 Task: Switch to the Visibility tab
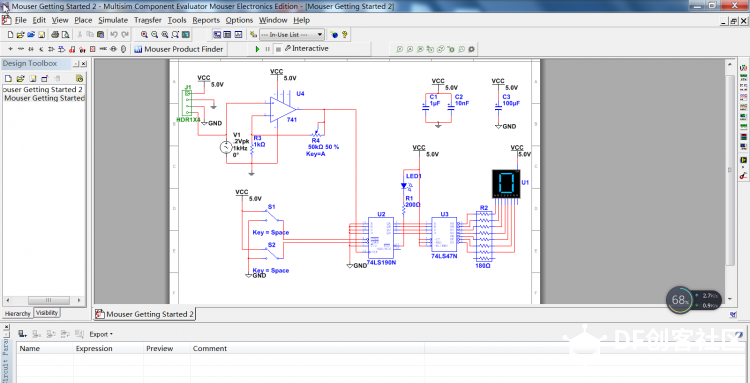[47, 313]
